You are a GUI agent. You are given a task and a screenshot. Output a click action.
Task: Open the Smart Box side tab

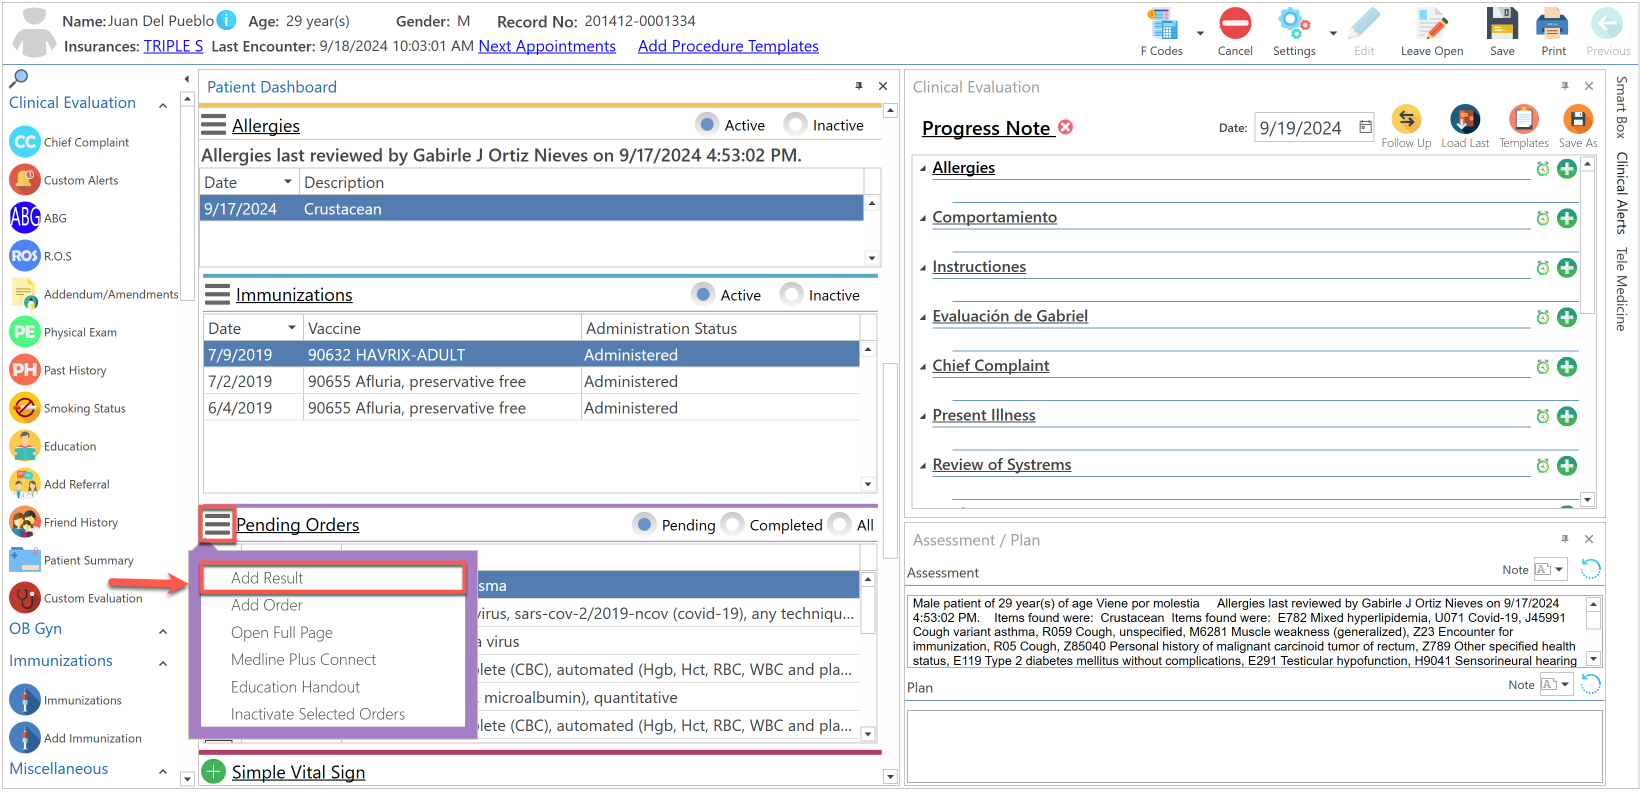1622,107
